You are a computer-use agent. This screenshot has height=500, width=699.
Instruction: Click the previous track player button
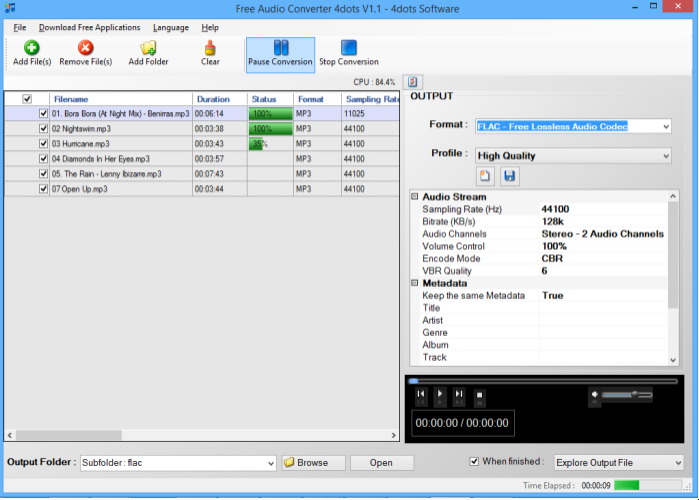click(421, 394)
